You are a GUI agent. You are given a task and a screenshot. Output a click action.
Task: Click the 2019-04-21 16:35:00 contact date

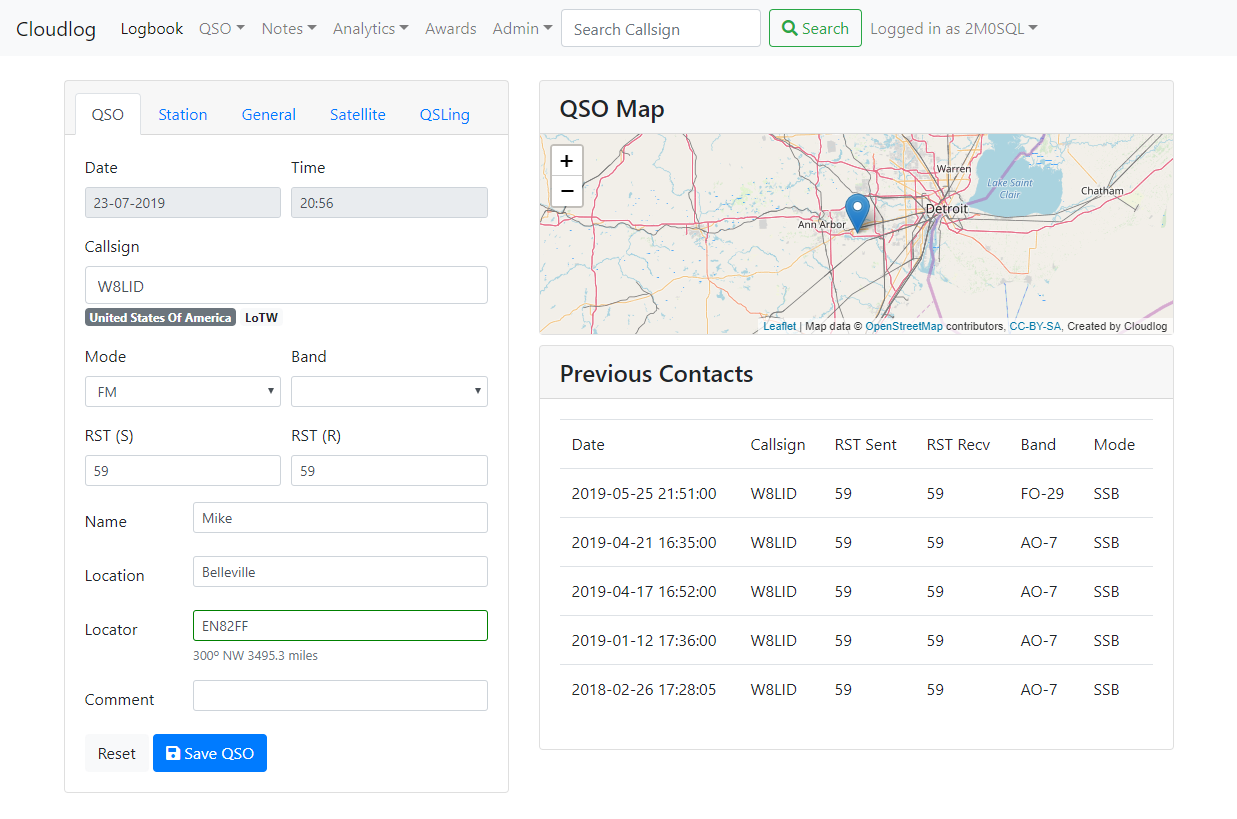coord(644,543)
